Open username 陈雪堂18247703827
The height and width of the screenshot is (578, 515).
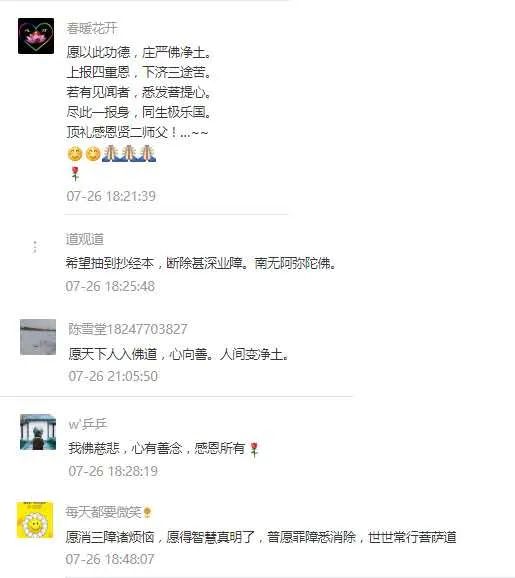click(128, 329)
